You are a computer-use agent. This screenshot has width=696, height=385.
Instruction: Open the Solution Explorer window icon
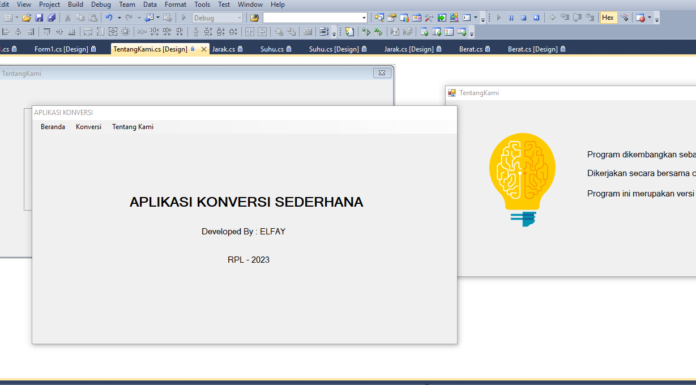(379, 18)
